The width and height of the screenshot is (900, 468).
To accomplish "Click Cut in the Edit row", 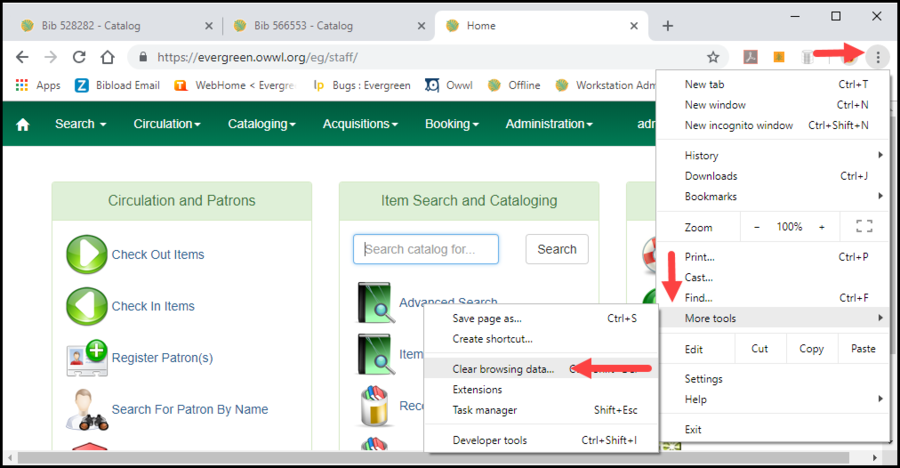I will 759,349.
